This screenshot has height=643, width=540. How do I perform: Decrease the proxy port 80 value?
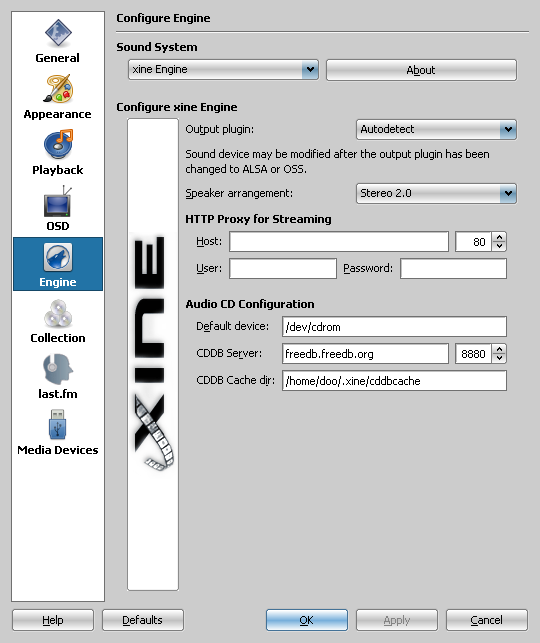coord(499,246)
